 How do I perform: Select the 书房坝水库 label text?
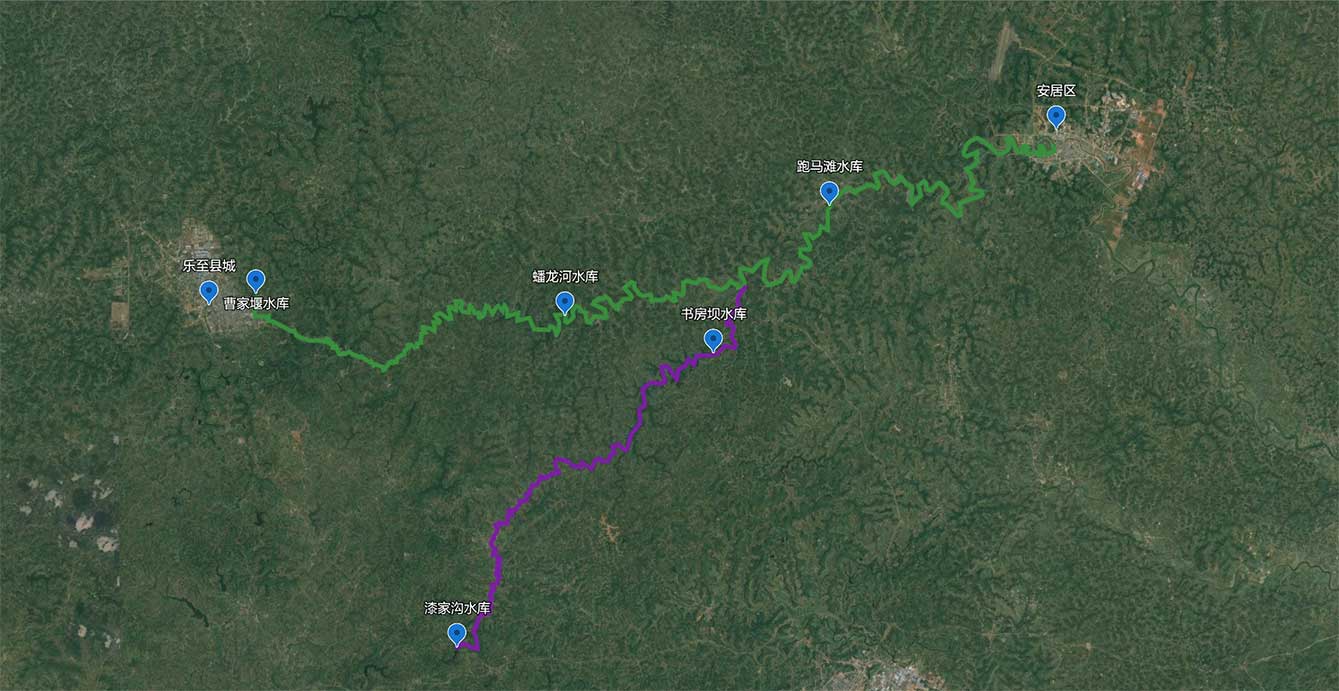(714, 314)
